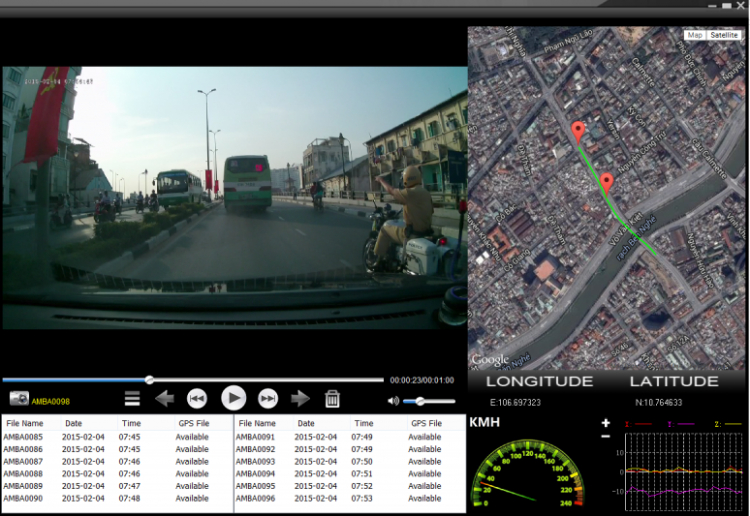Click the right arrow next button

300,398
